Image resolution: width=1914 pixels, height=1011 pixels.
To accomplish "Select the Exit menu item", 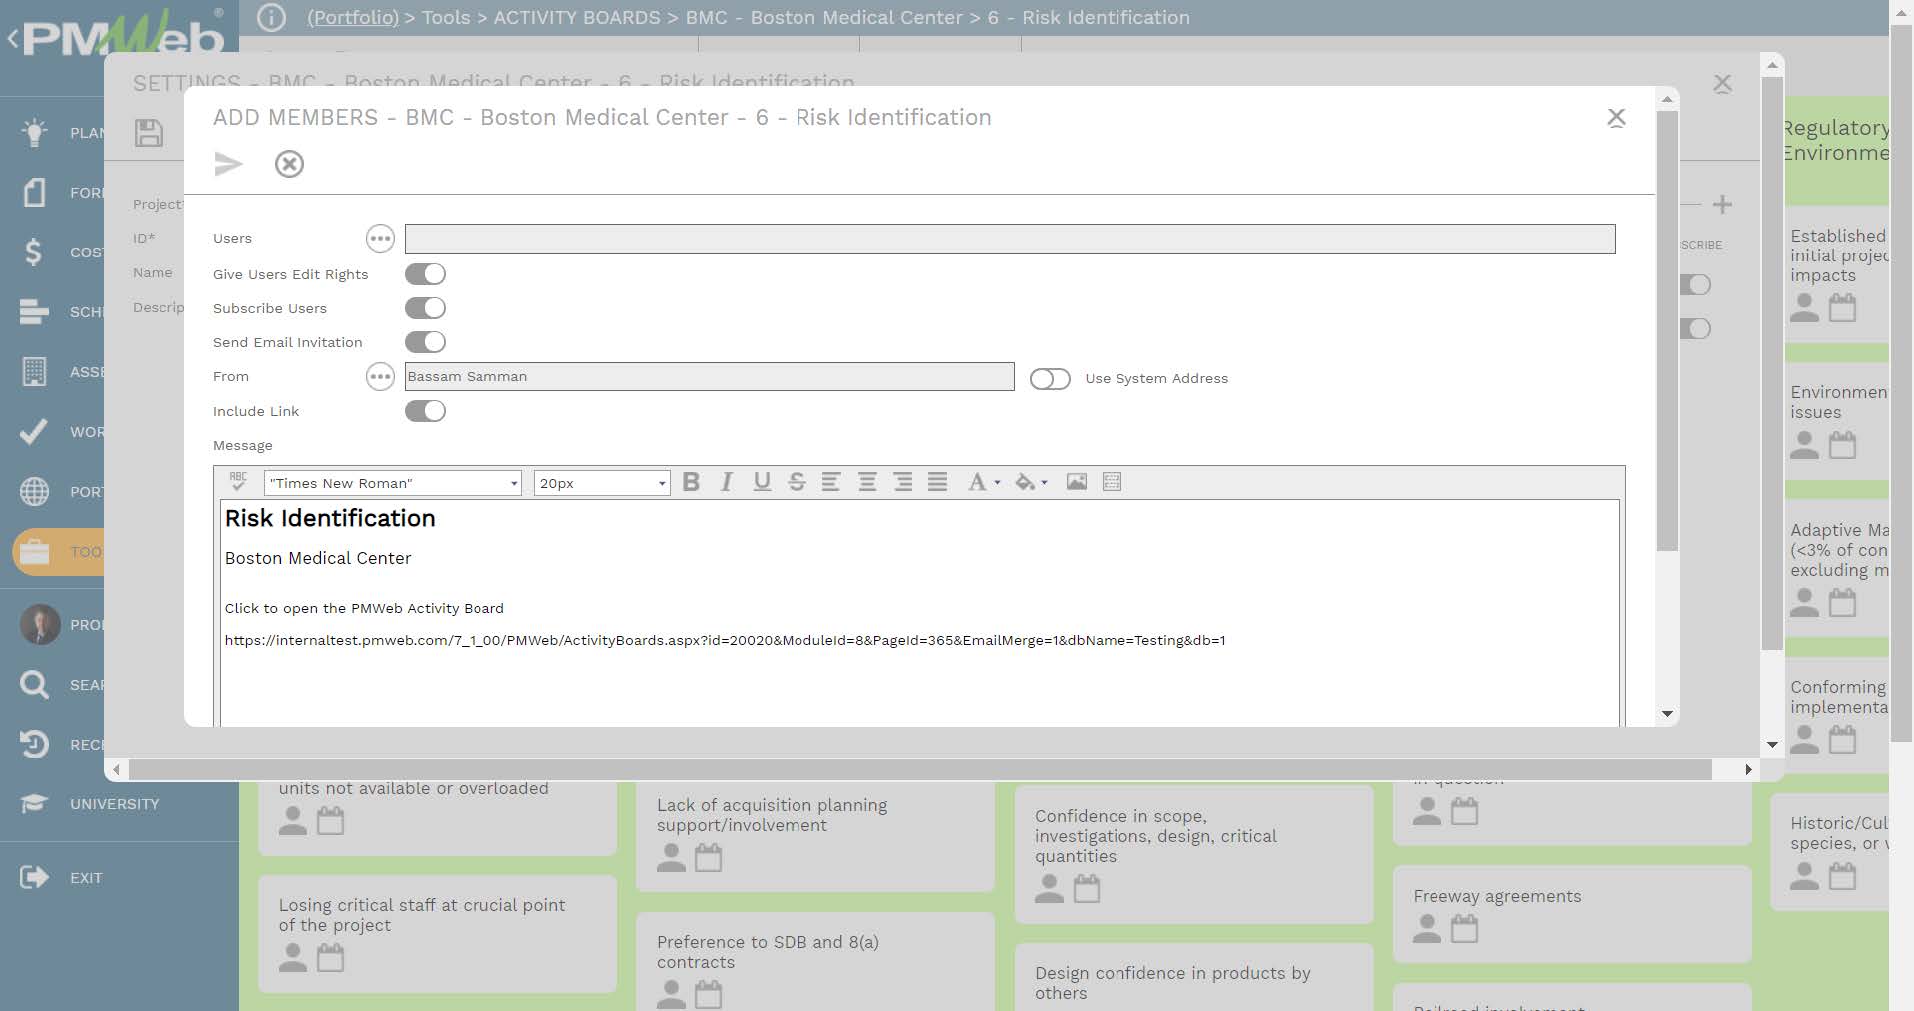I will coord(60,878).
